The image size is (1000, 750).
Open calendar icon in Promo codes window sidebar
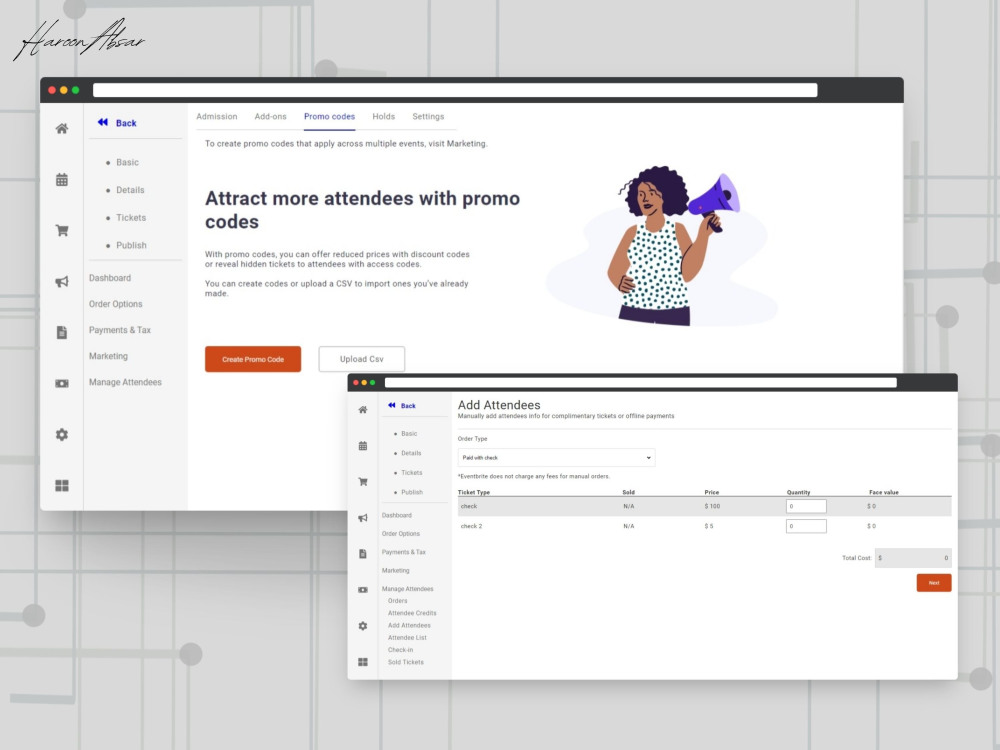[x=62, y=179]
